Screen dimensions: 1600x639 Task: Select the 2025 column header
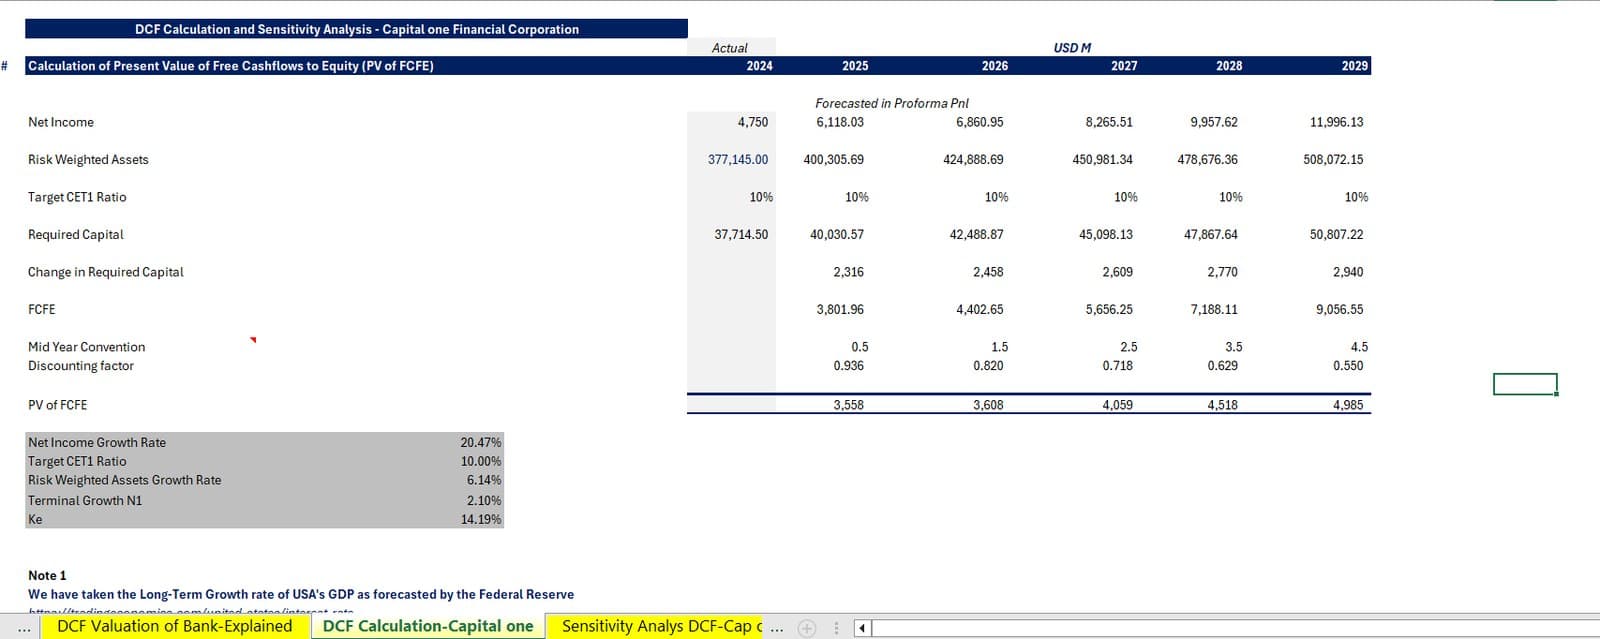(855, 66)
